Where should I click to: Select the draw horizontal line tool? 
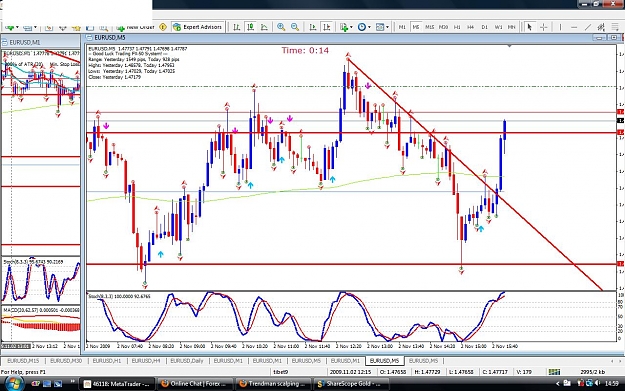(574, 27)
